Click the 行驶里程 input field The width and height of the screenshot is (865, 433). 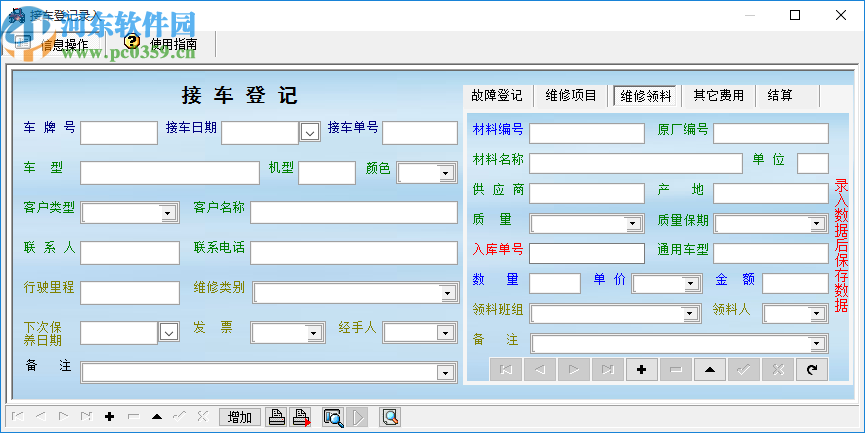coord(130,293)
